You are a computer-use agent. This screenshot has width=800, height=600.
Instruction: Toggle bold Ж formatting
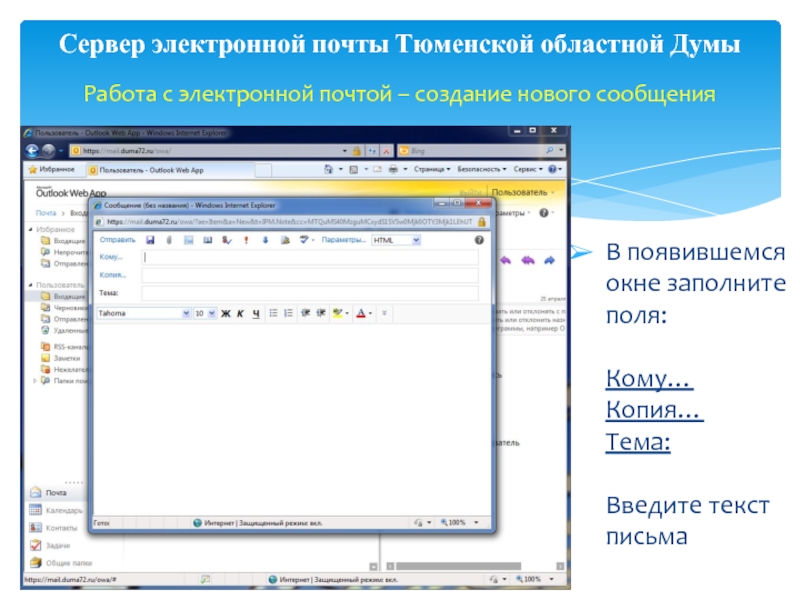(226, 314)
